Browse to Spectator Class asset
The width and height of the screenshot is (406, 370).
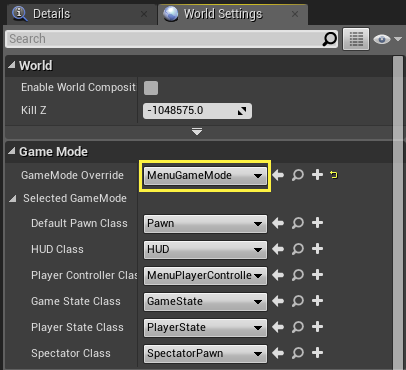click(x=298, y=353)
